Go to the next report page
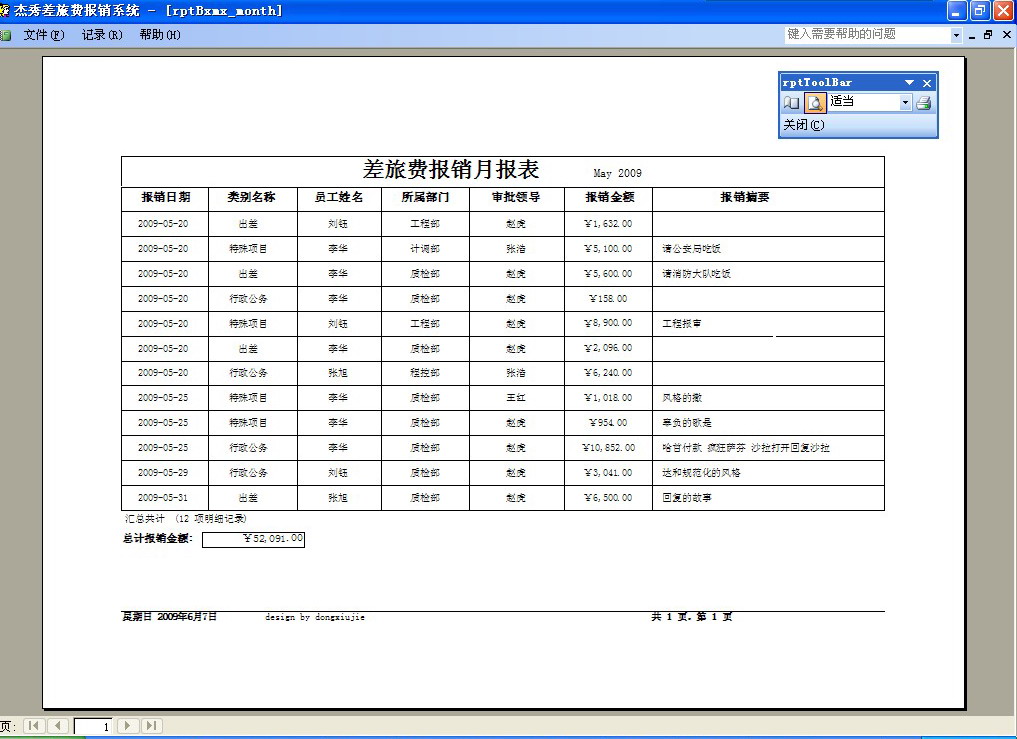This screenshot has width=1017, height=739. [x=128, y=725]
